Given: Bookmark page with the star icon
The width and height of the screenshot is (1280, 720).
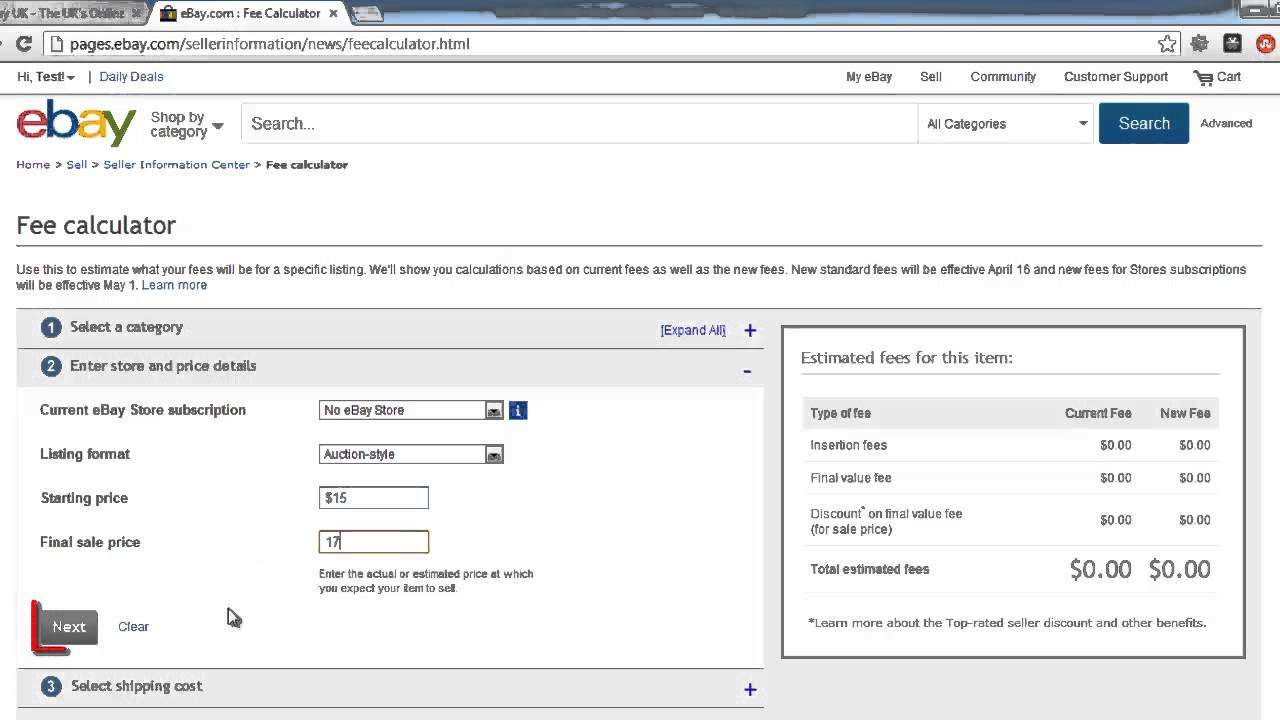Looking at the screenshot, I should [x=1167, y=44].
